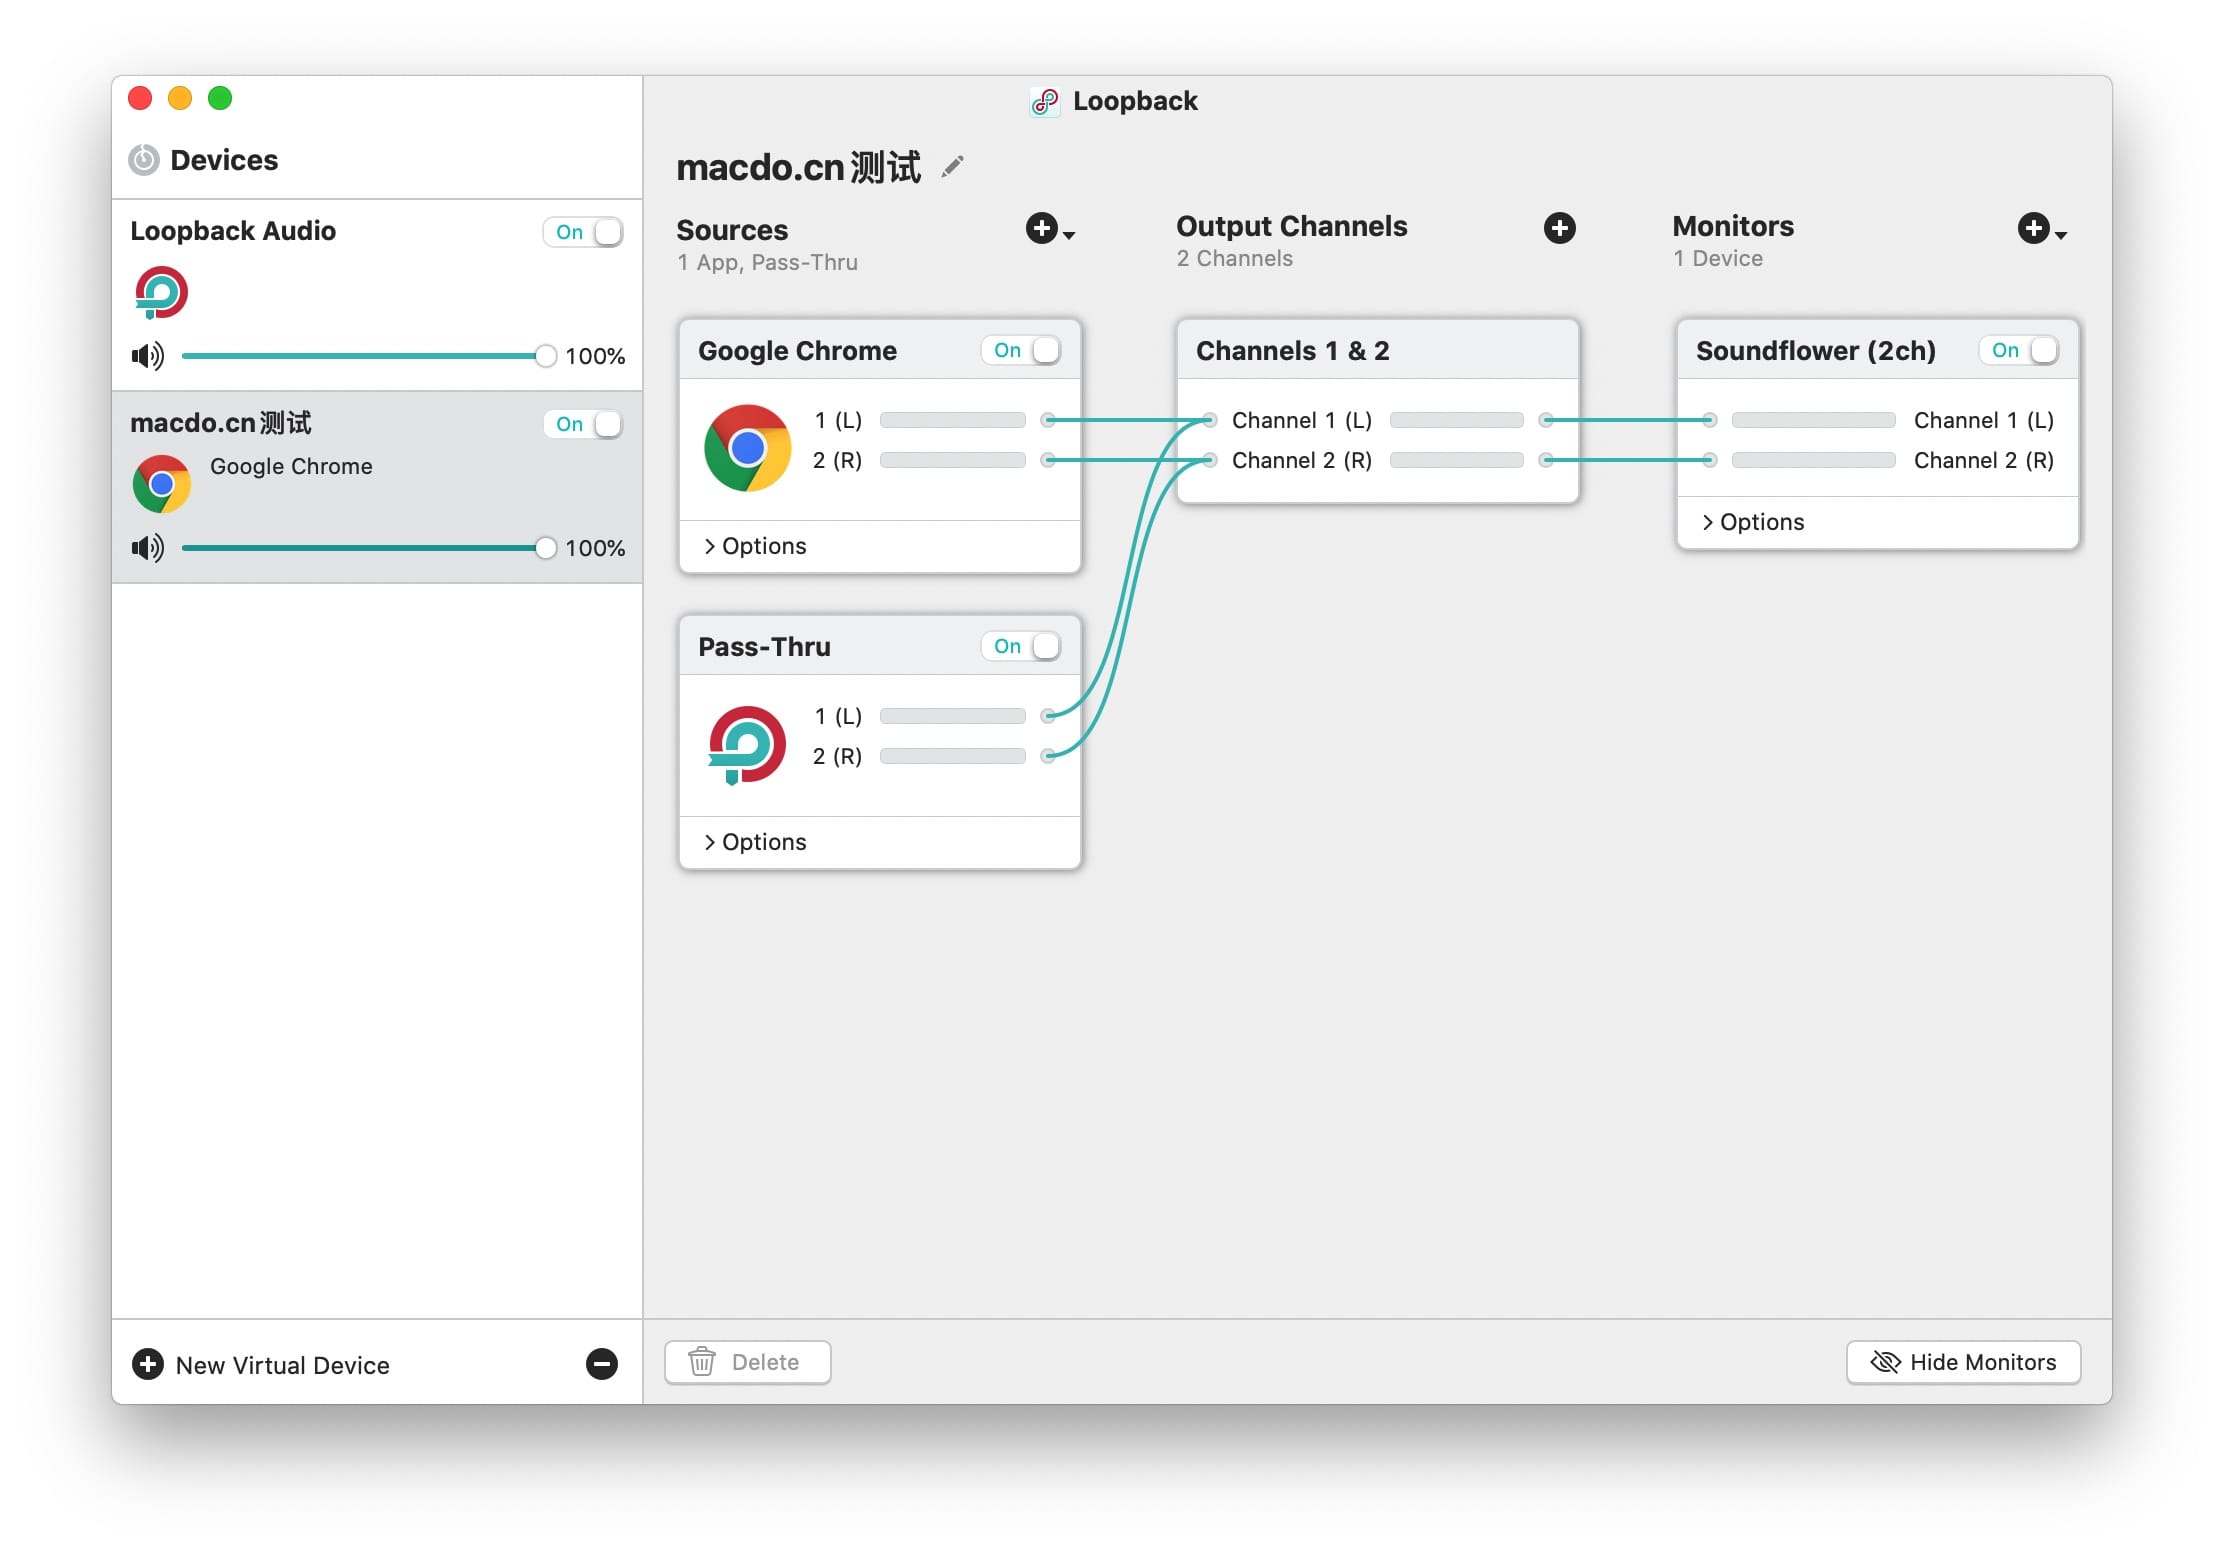Click Google Chrome icon in Sources card
2224x1552 pixels.
(x=747, y=447)
